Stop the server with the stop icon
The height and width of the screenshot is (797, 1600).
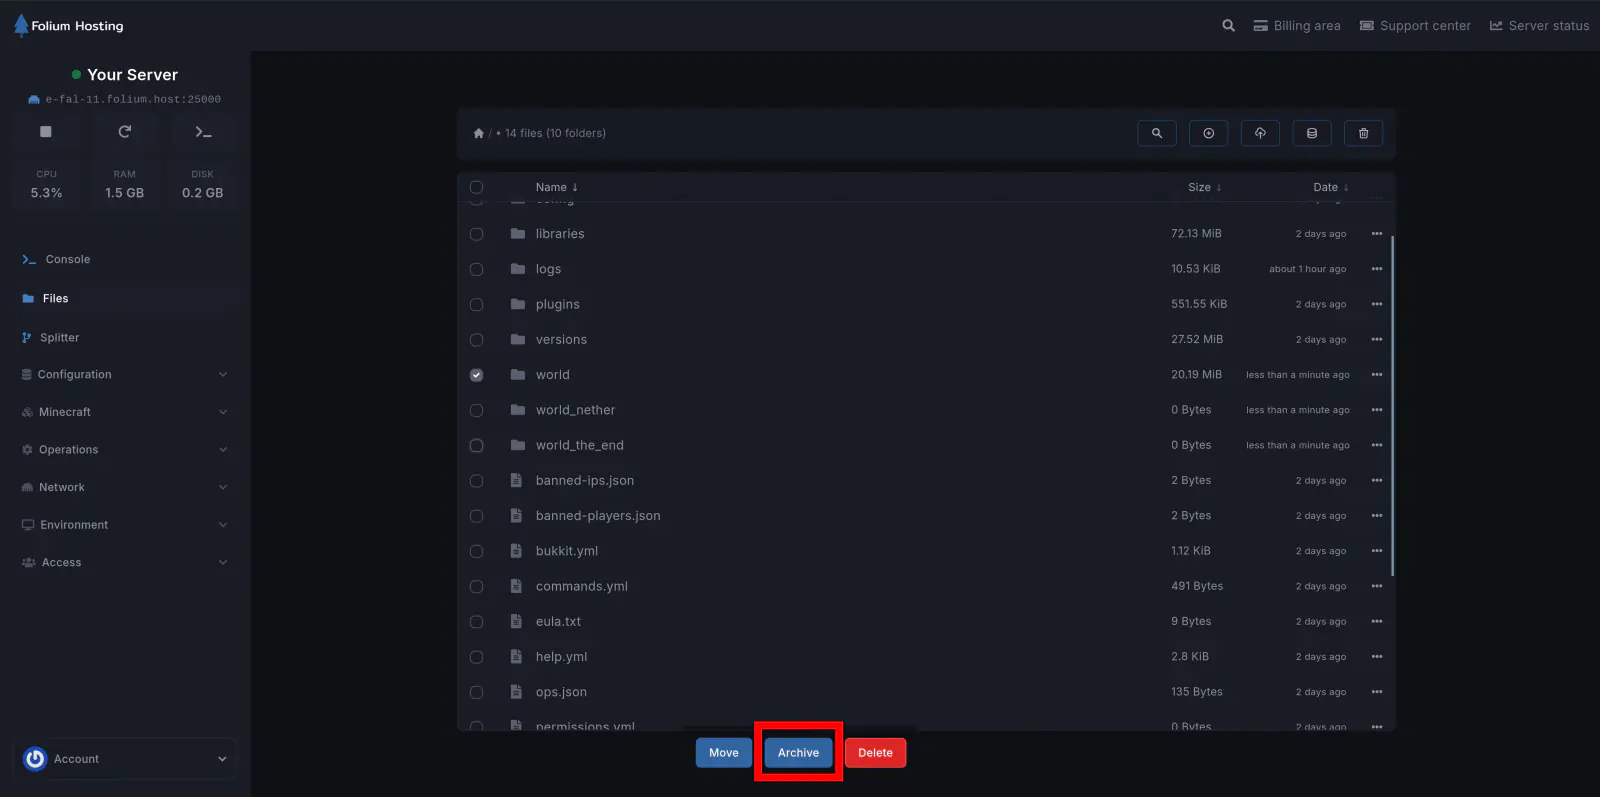[x=46, y=132]
